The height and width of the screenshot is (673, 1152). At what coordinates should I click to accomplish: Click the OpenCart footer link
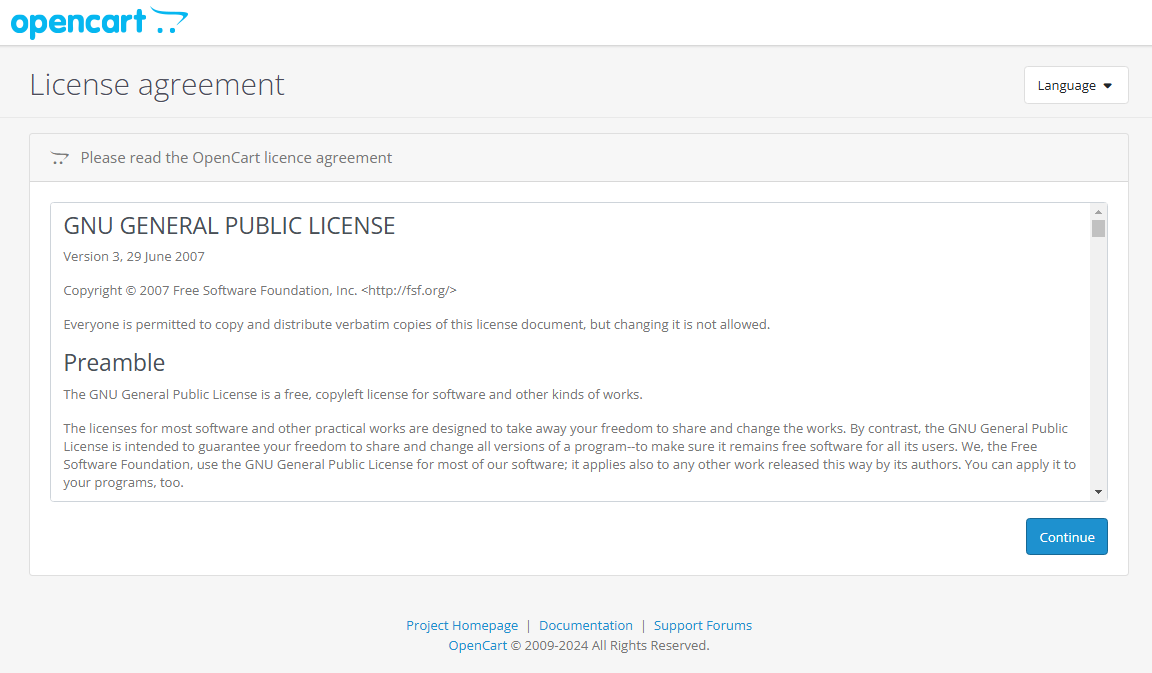[x=478, y=645]
